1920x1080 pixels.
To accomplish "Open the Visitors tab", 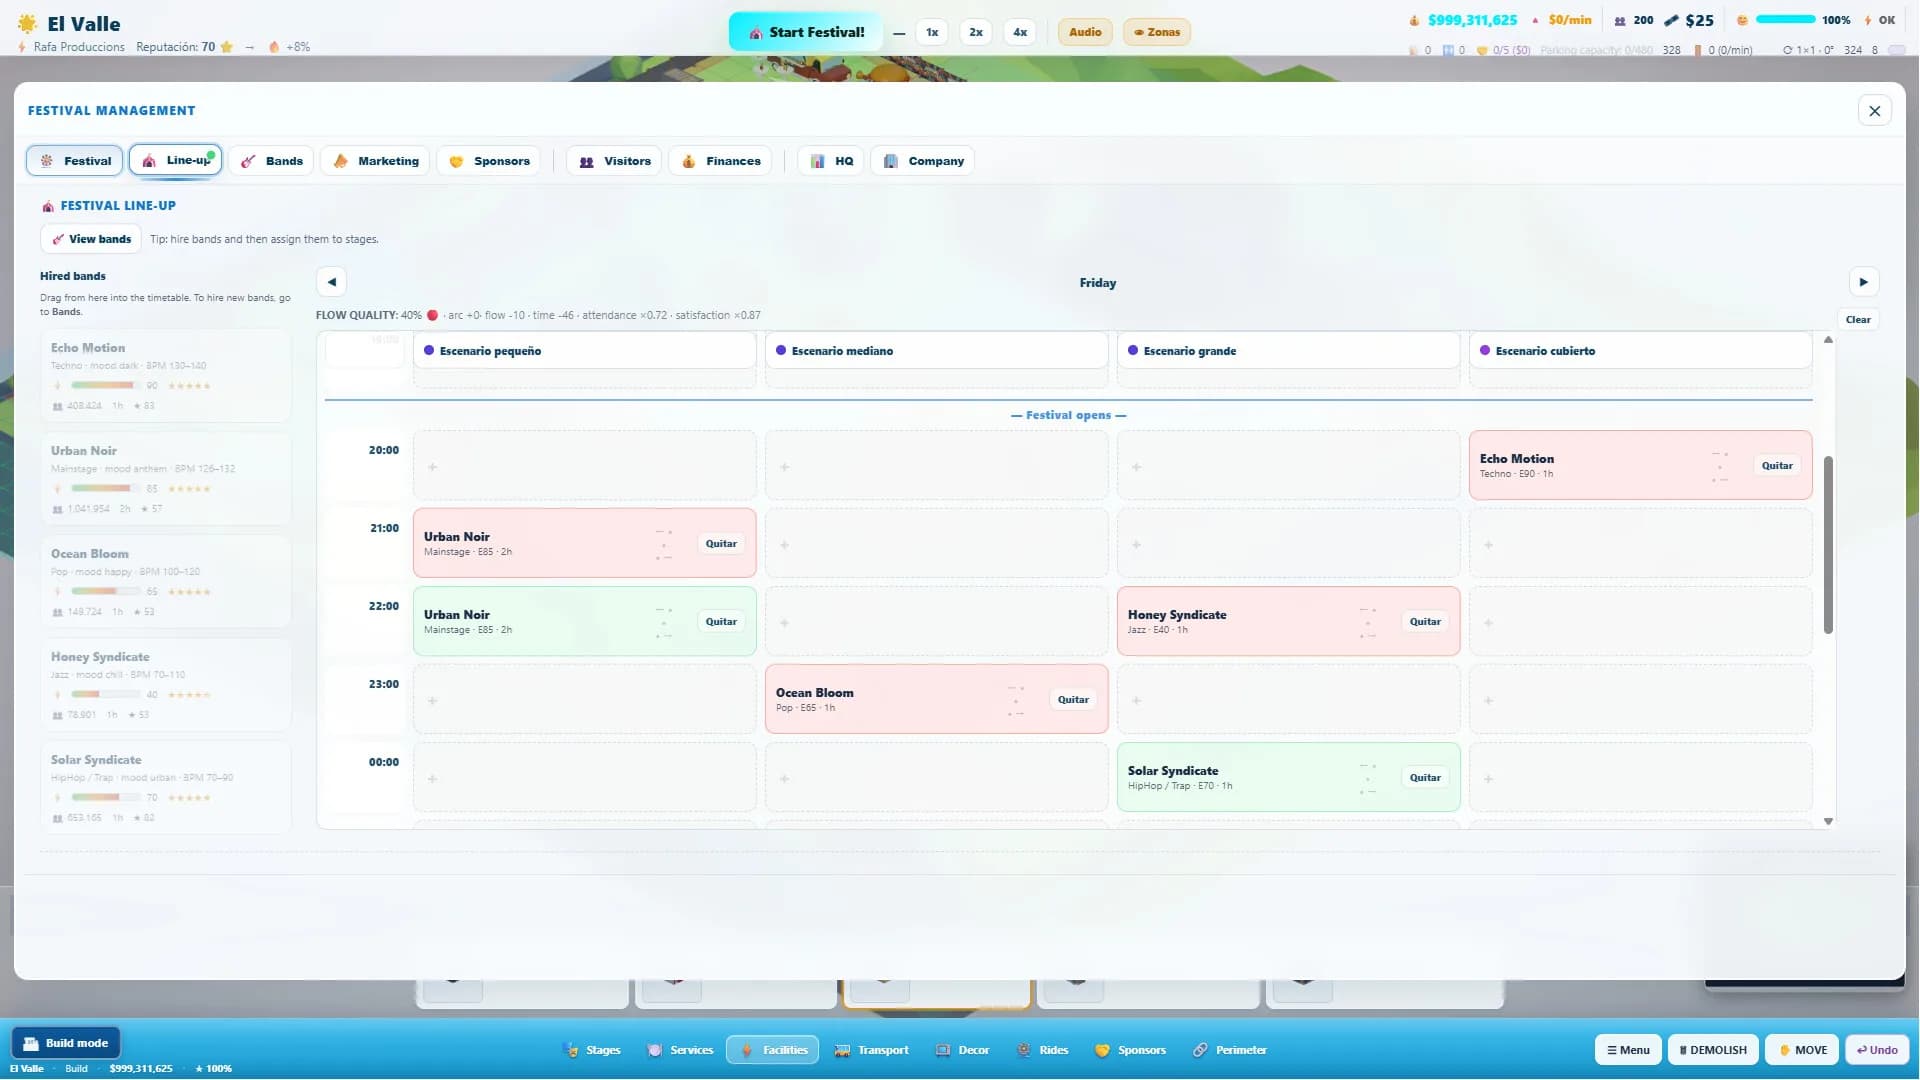I will [x=614, y=161].
